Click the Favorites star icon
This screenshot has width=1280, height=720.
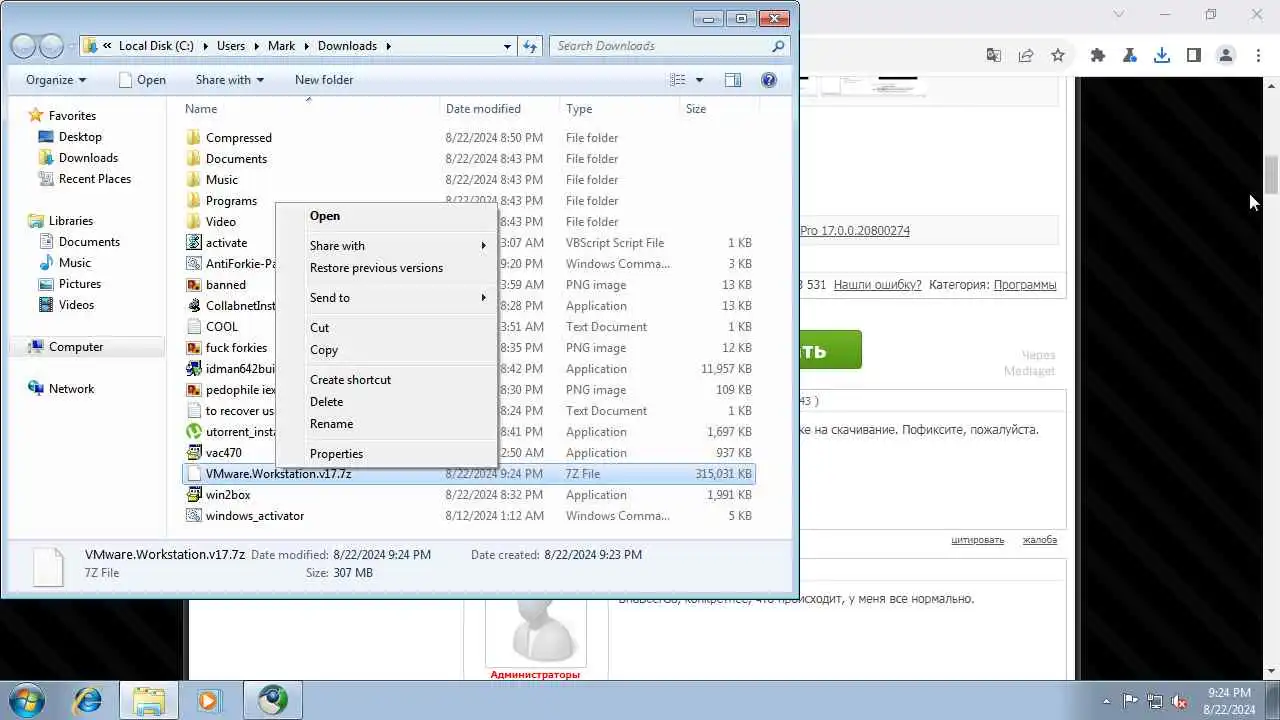tap(35, 116)
